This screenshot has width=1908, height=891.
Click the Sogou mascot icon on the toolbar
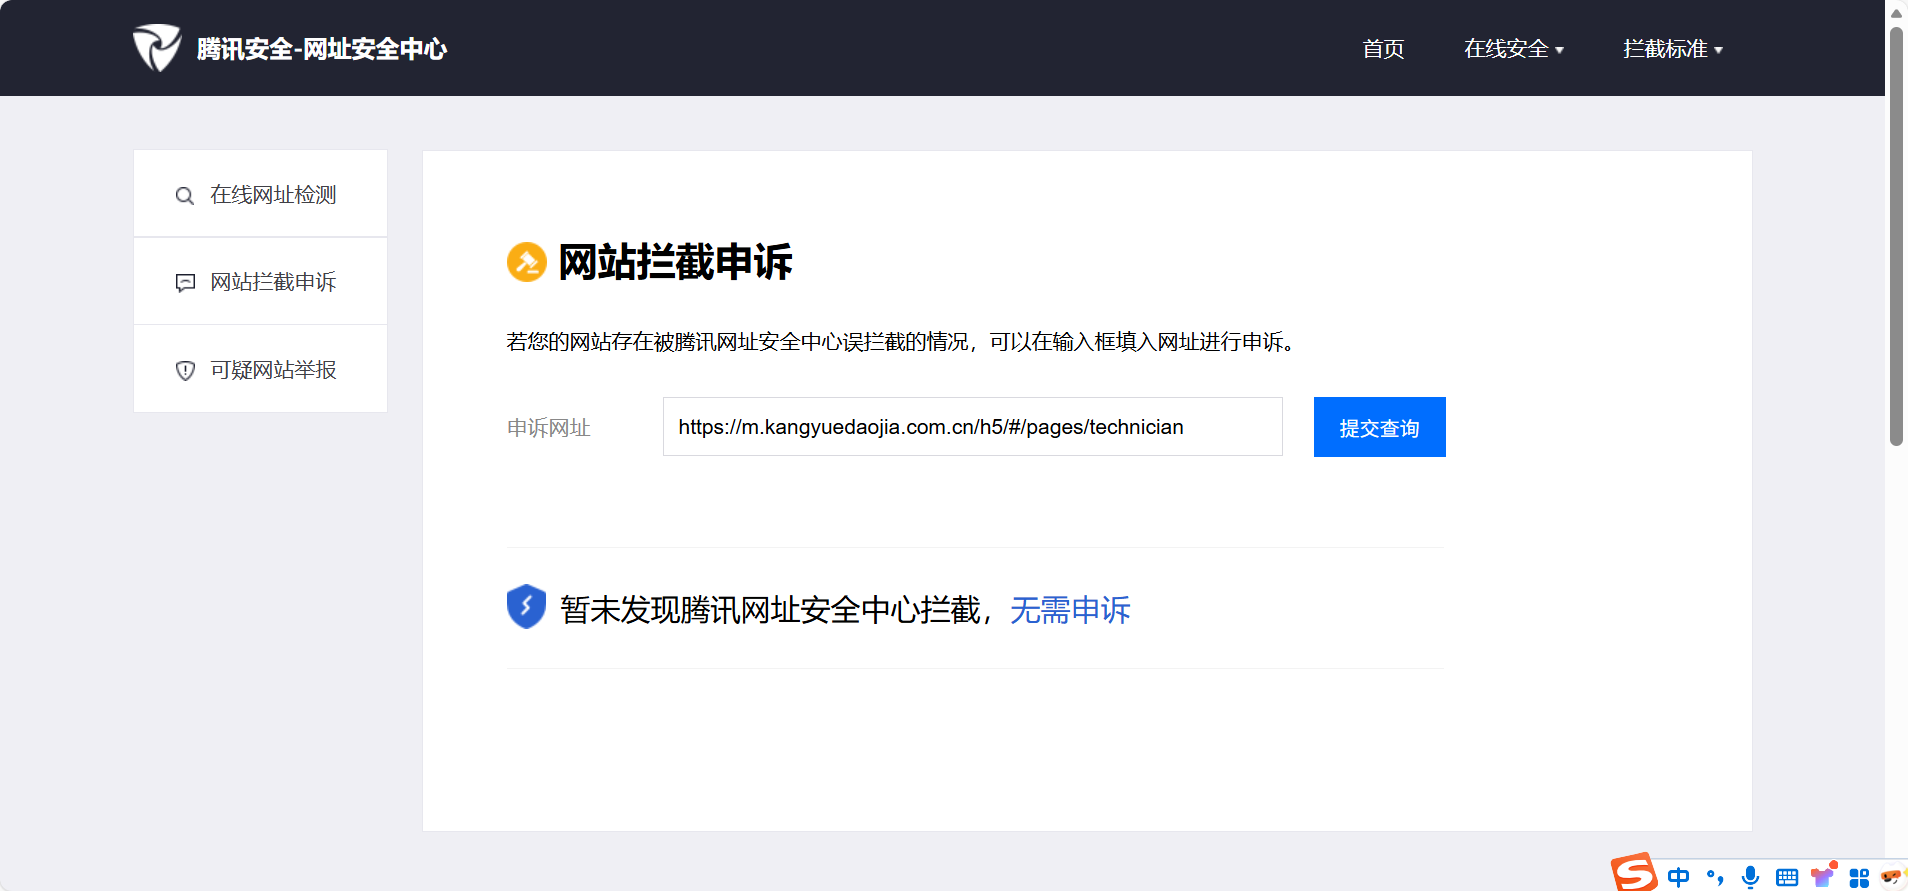point(1893,877)
